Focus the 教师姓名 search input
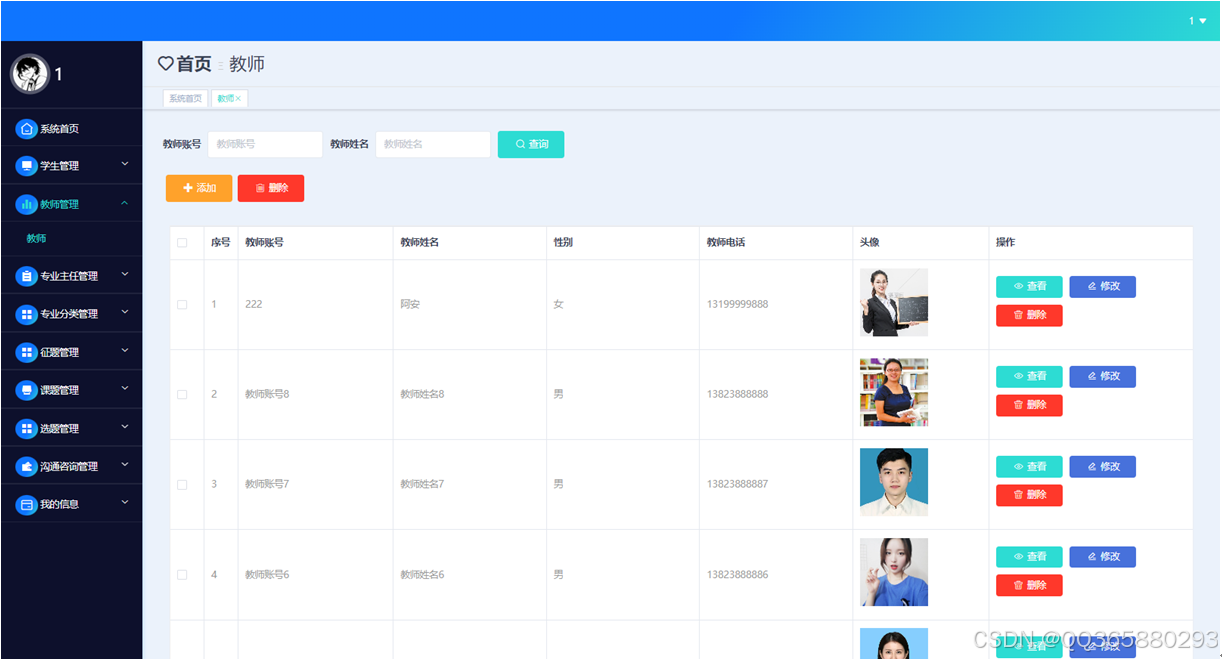This screenshot has width=1222, height=659. [433, 144]
